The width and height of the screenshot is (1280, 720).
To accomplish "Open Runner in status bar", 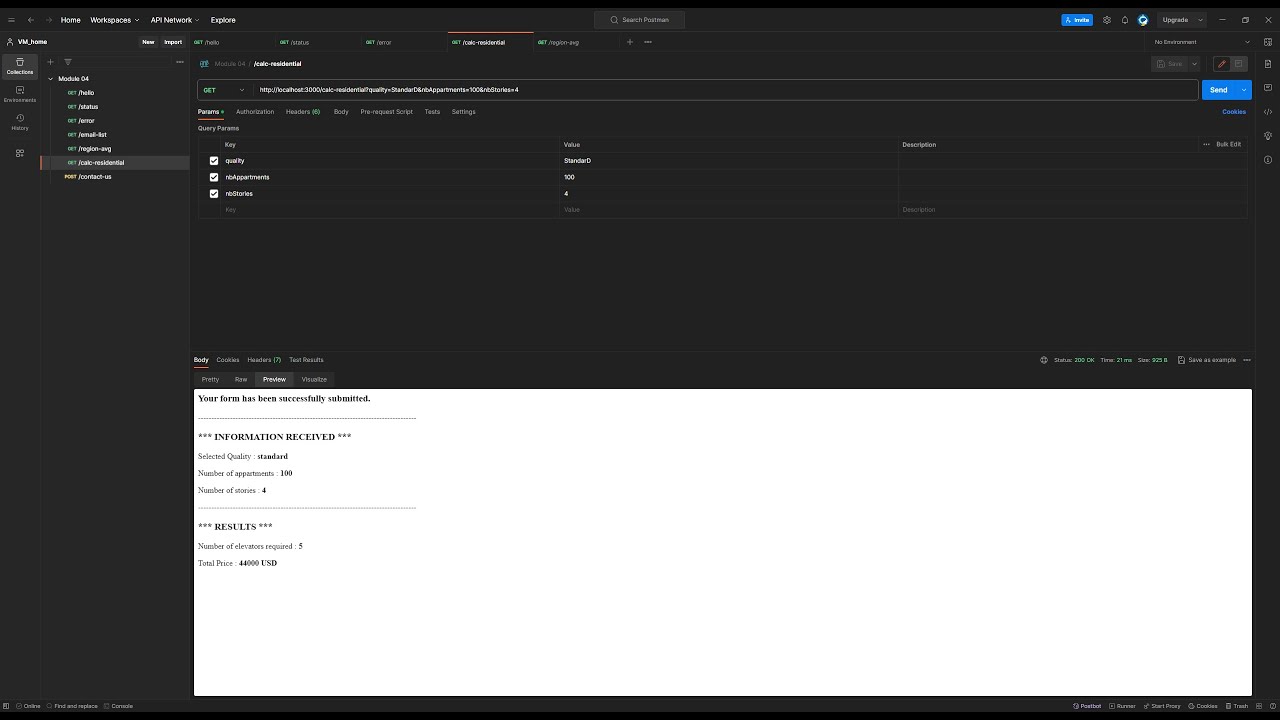I will coord(1121,706).
